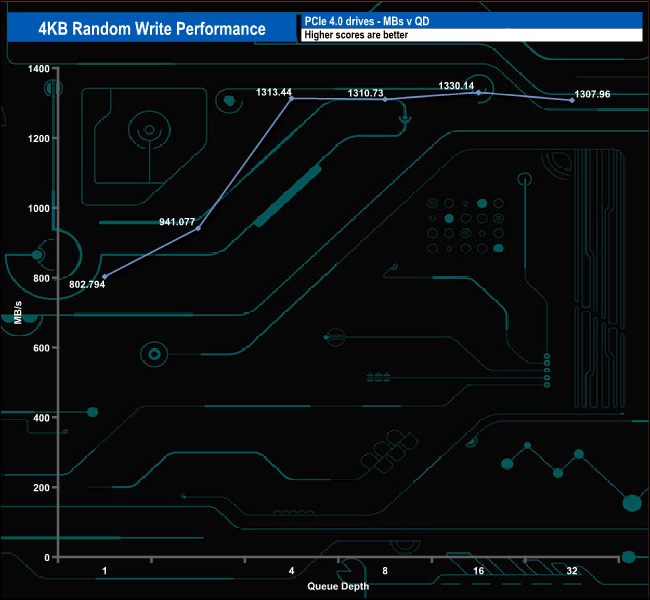Image resolution: width=650 pixels, height=600 pixels.
Task: Select the 200 tick label on y-axis
Action: [x=41, y=487]
